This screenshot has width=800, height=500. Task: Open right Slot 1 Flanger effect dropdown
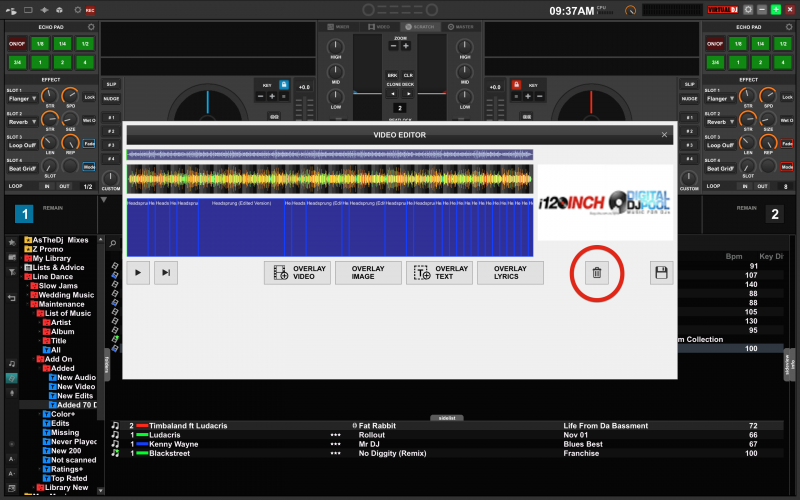(x=720, y=98)
